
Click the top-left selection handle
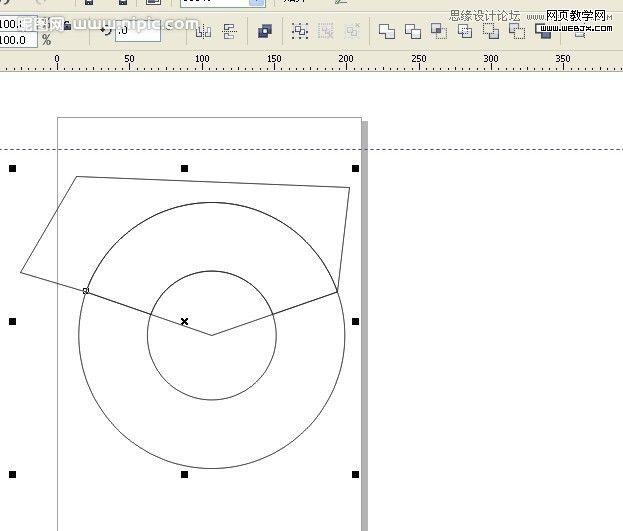(x=13, y=169)
